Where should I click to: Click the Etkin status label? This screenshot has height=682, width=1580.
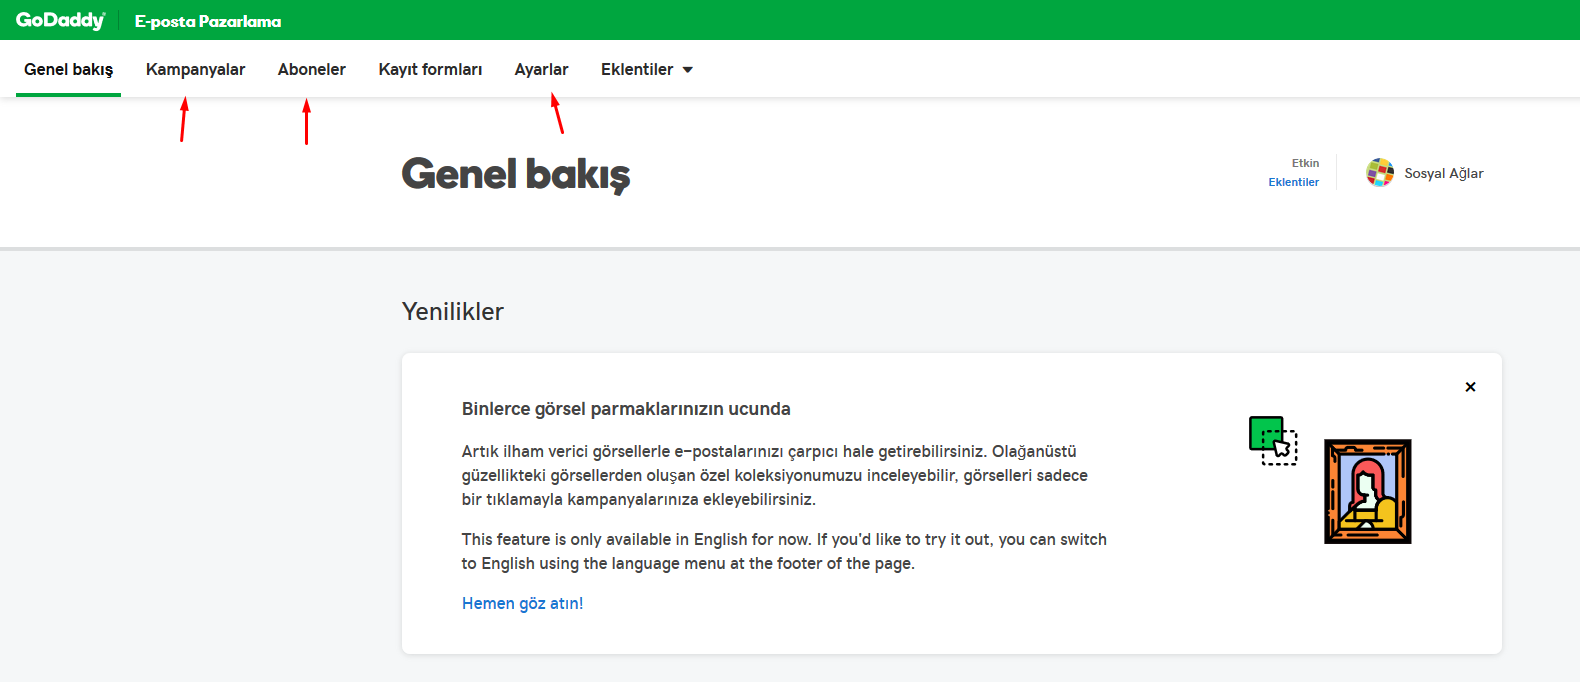coord(1305,163)
